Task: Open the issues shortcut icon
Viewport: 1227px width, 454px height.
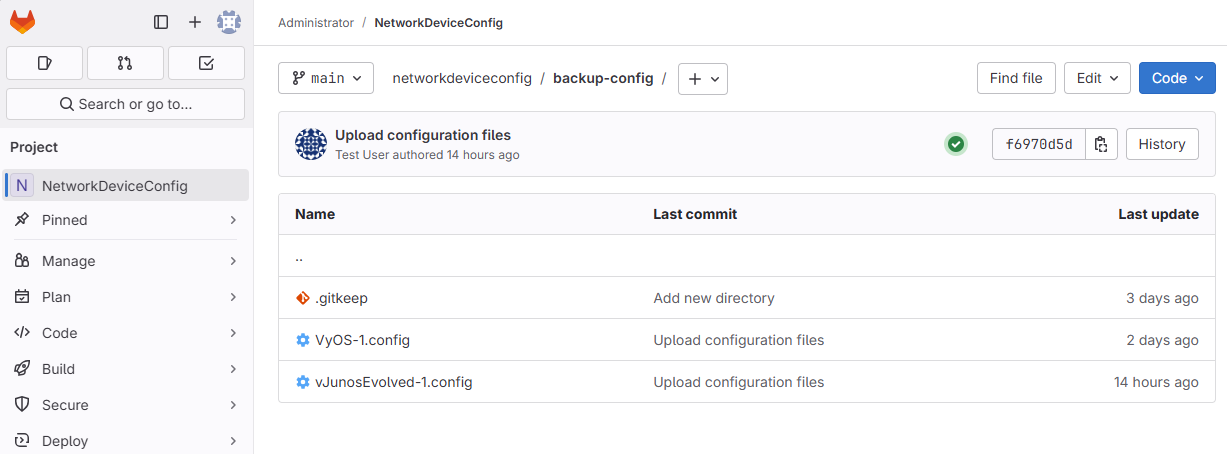Action: [x=44, y=63]
